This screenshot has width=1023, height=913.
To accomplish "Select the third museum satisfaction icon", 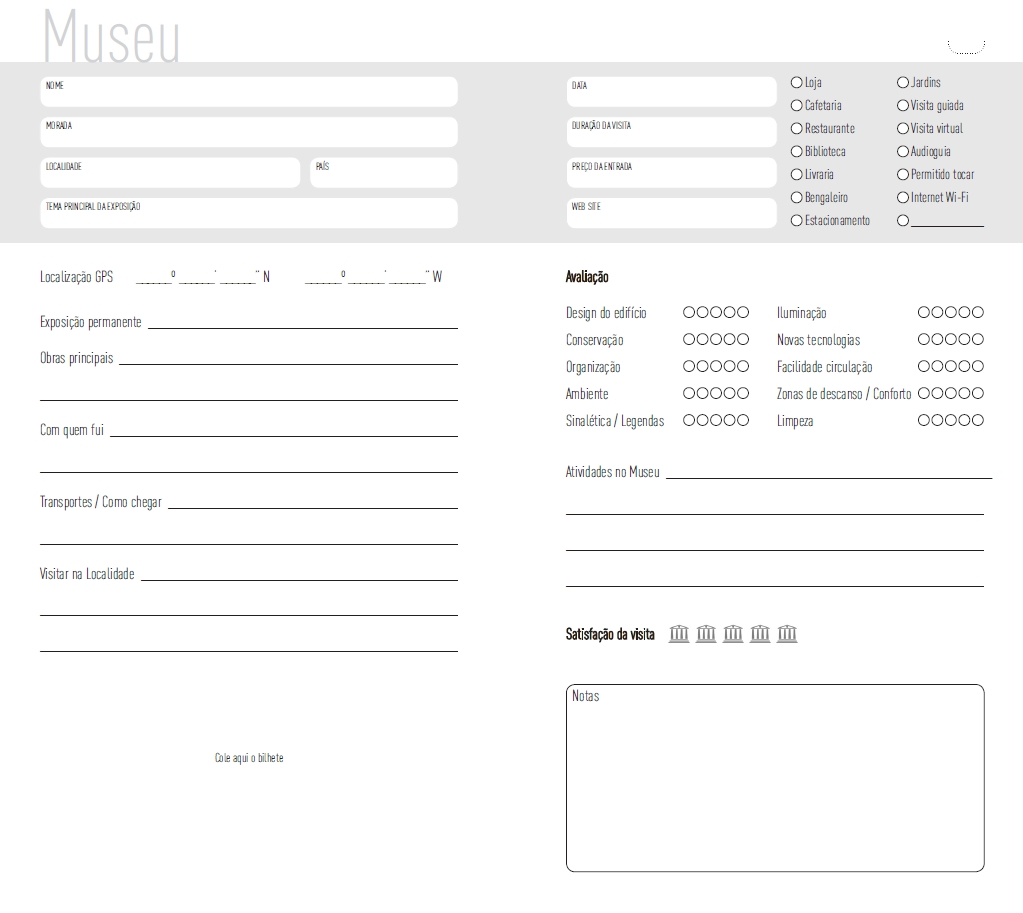I will tap(733, 633).
